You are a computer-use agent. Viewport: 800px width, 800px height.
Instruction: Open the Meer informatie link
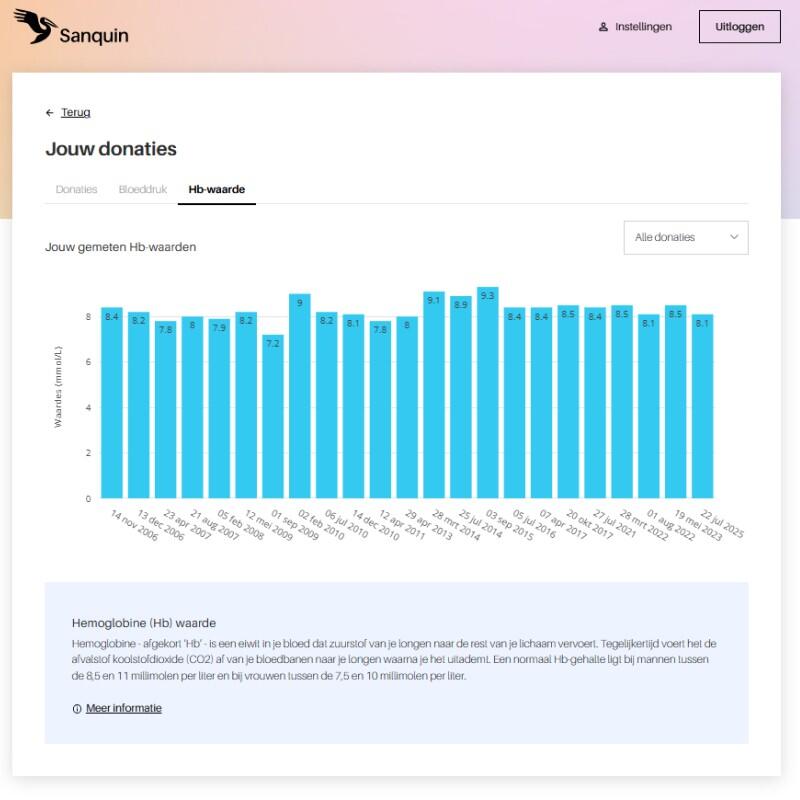click(123, 708)
